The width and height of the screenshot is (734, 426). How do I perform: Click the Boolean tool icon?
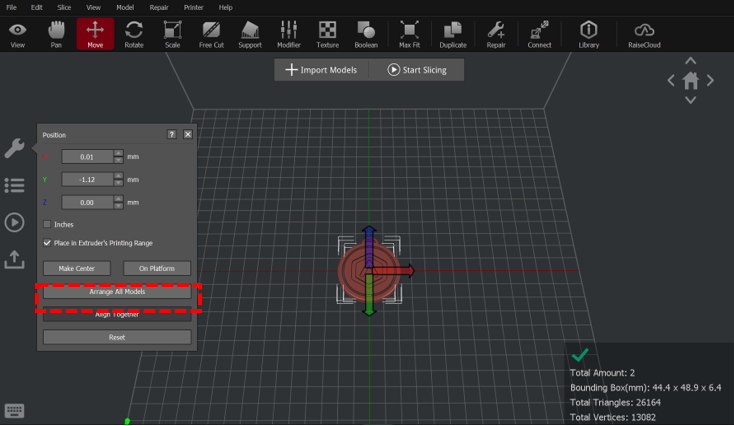click(x=366, y=33)
